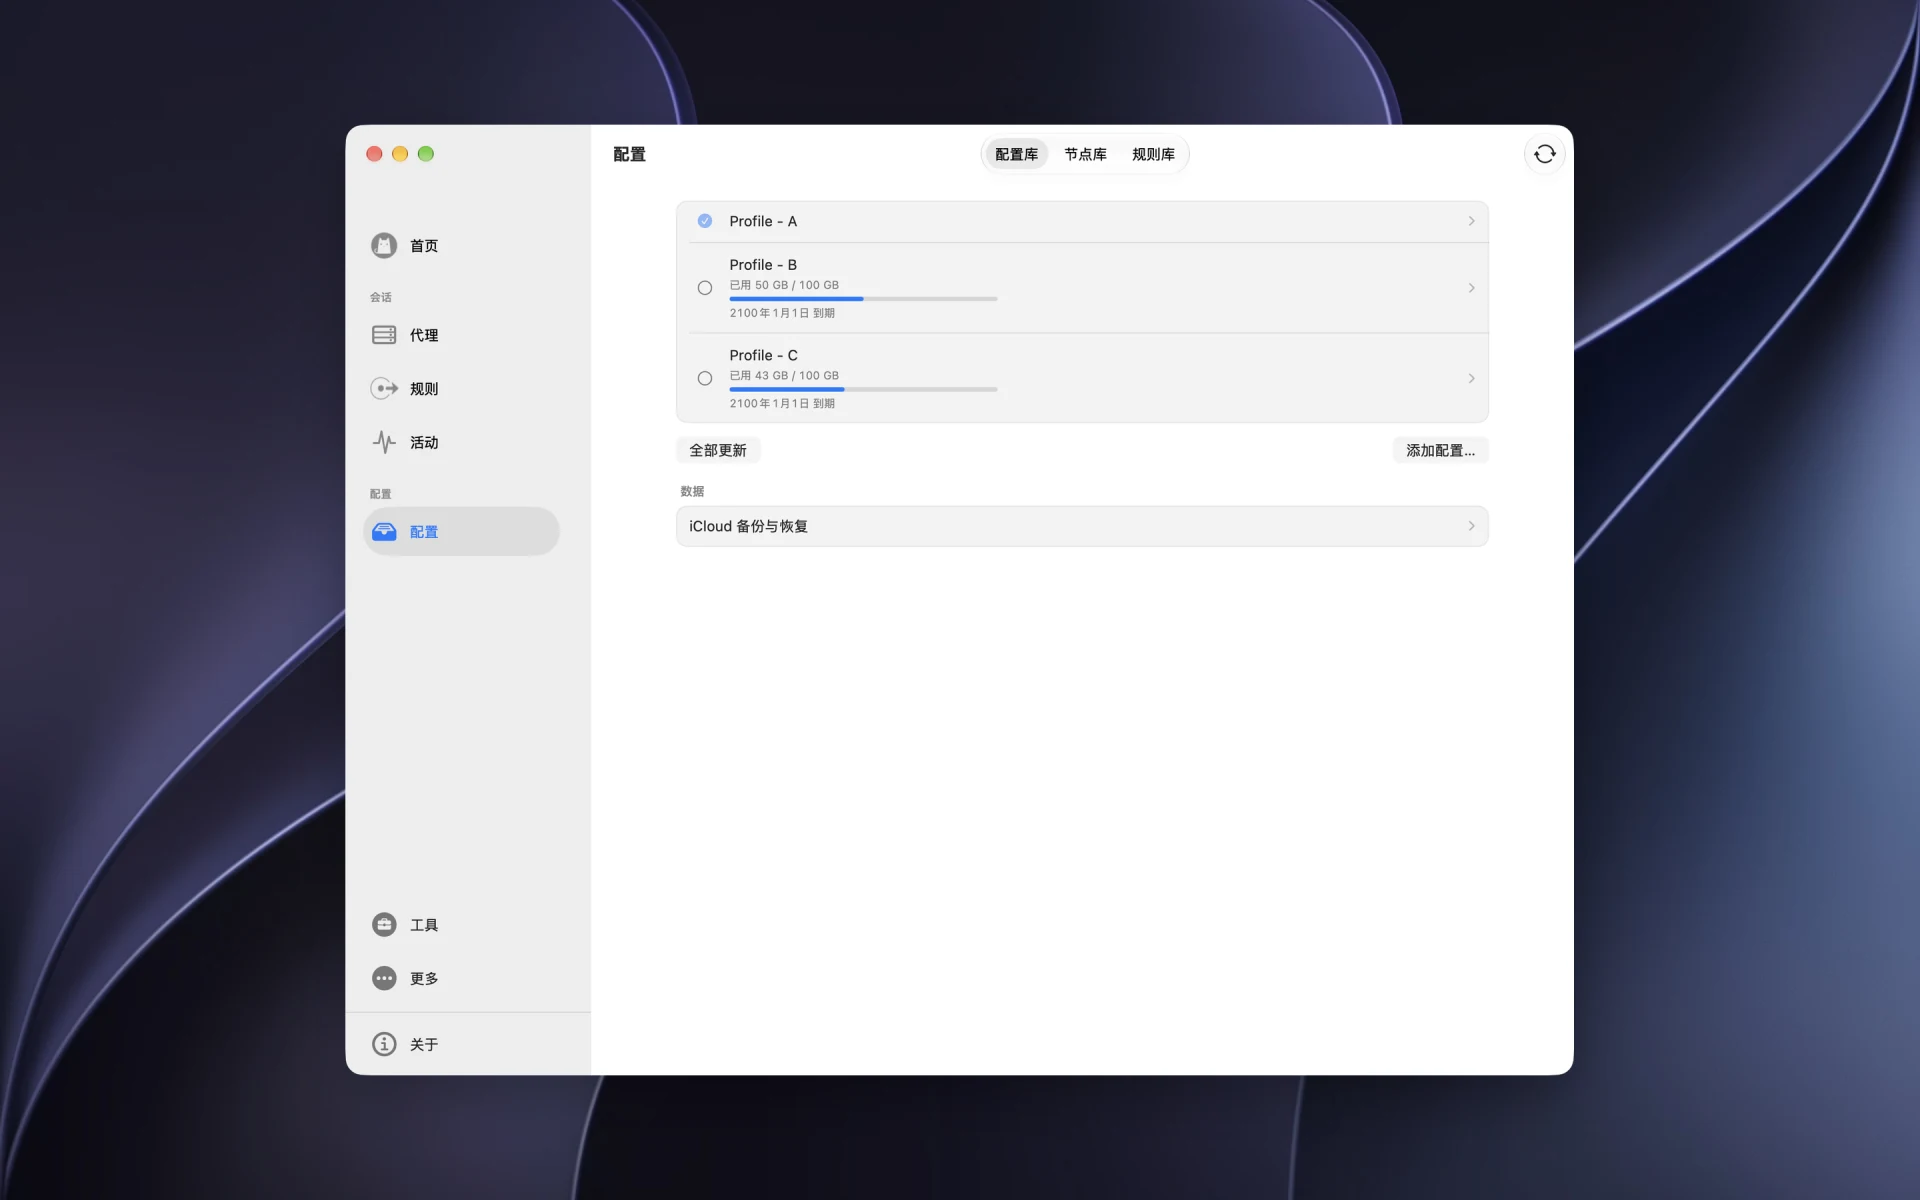
Task: Open 规则 sidebar item
Action: coord(461,388)
